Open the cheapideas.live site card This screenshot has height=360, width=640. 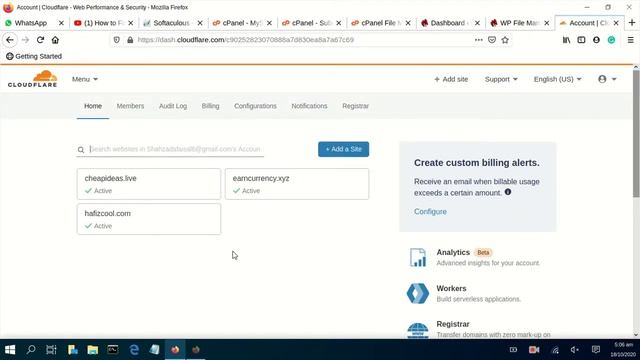coord(149,184)
